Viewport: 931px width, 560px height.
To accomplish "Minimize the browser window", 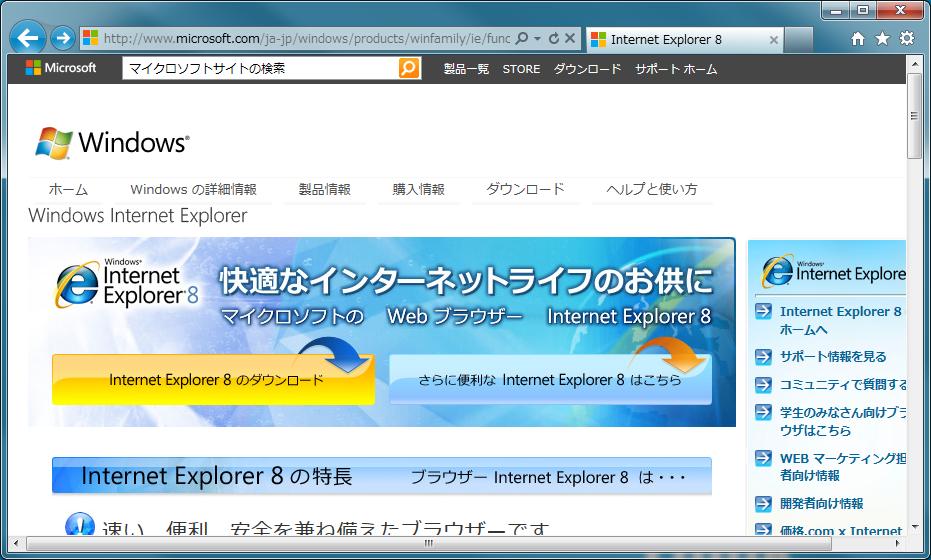I will click(x=837, y=10).
